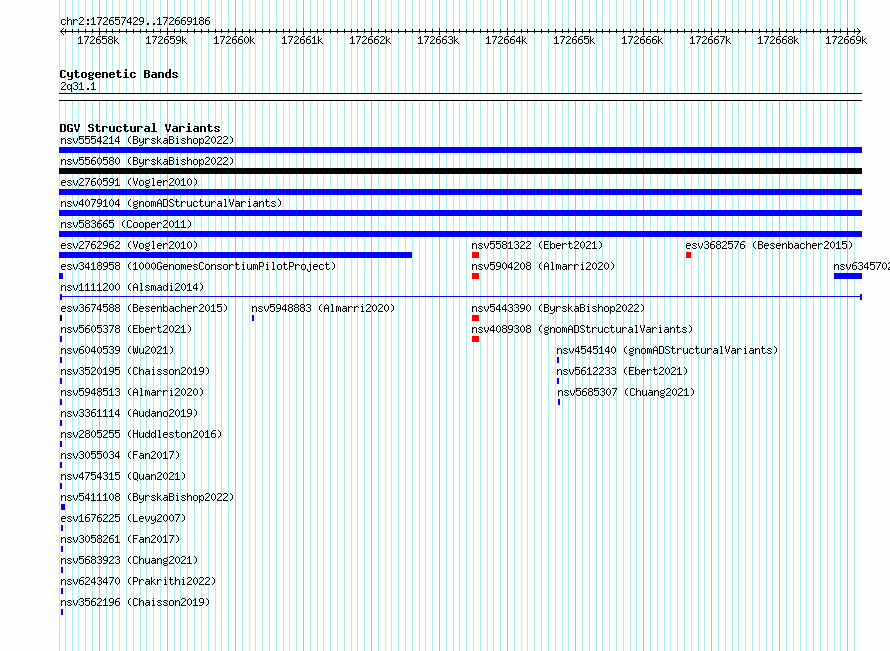Image resolution: width=890 pixels, height=651 pixels.
Task: Click the 172669k ruler label
Action: (846, 40)
